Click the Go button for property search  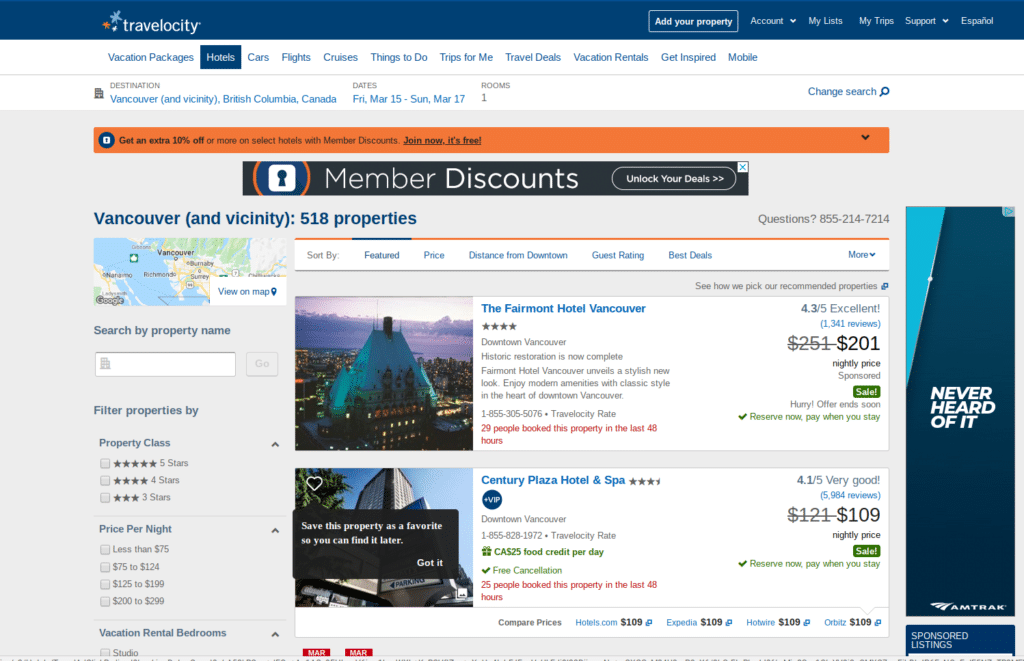[262, 364]
